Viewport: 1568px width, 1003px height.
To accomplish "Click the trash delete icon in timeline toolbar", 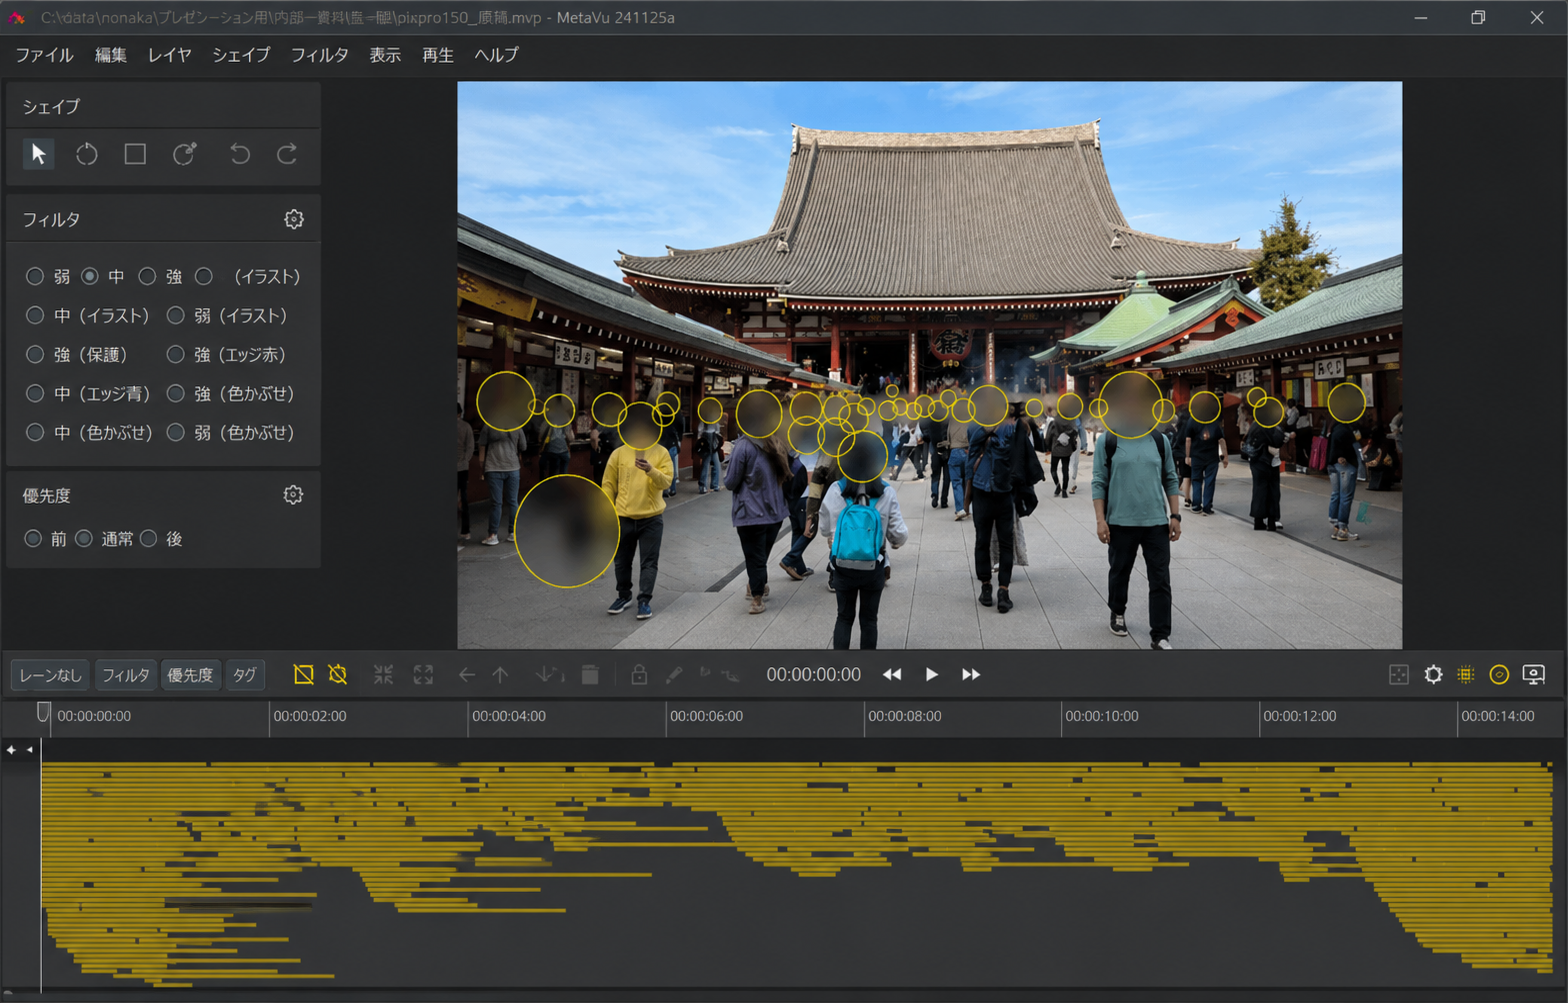I will (x=590, y=675).
